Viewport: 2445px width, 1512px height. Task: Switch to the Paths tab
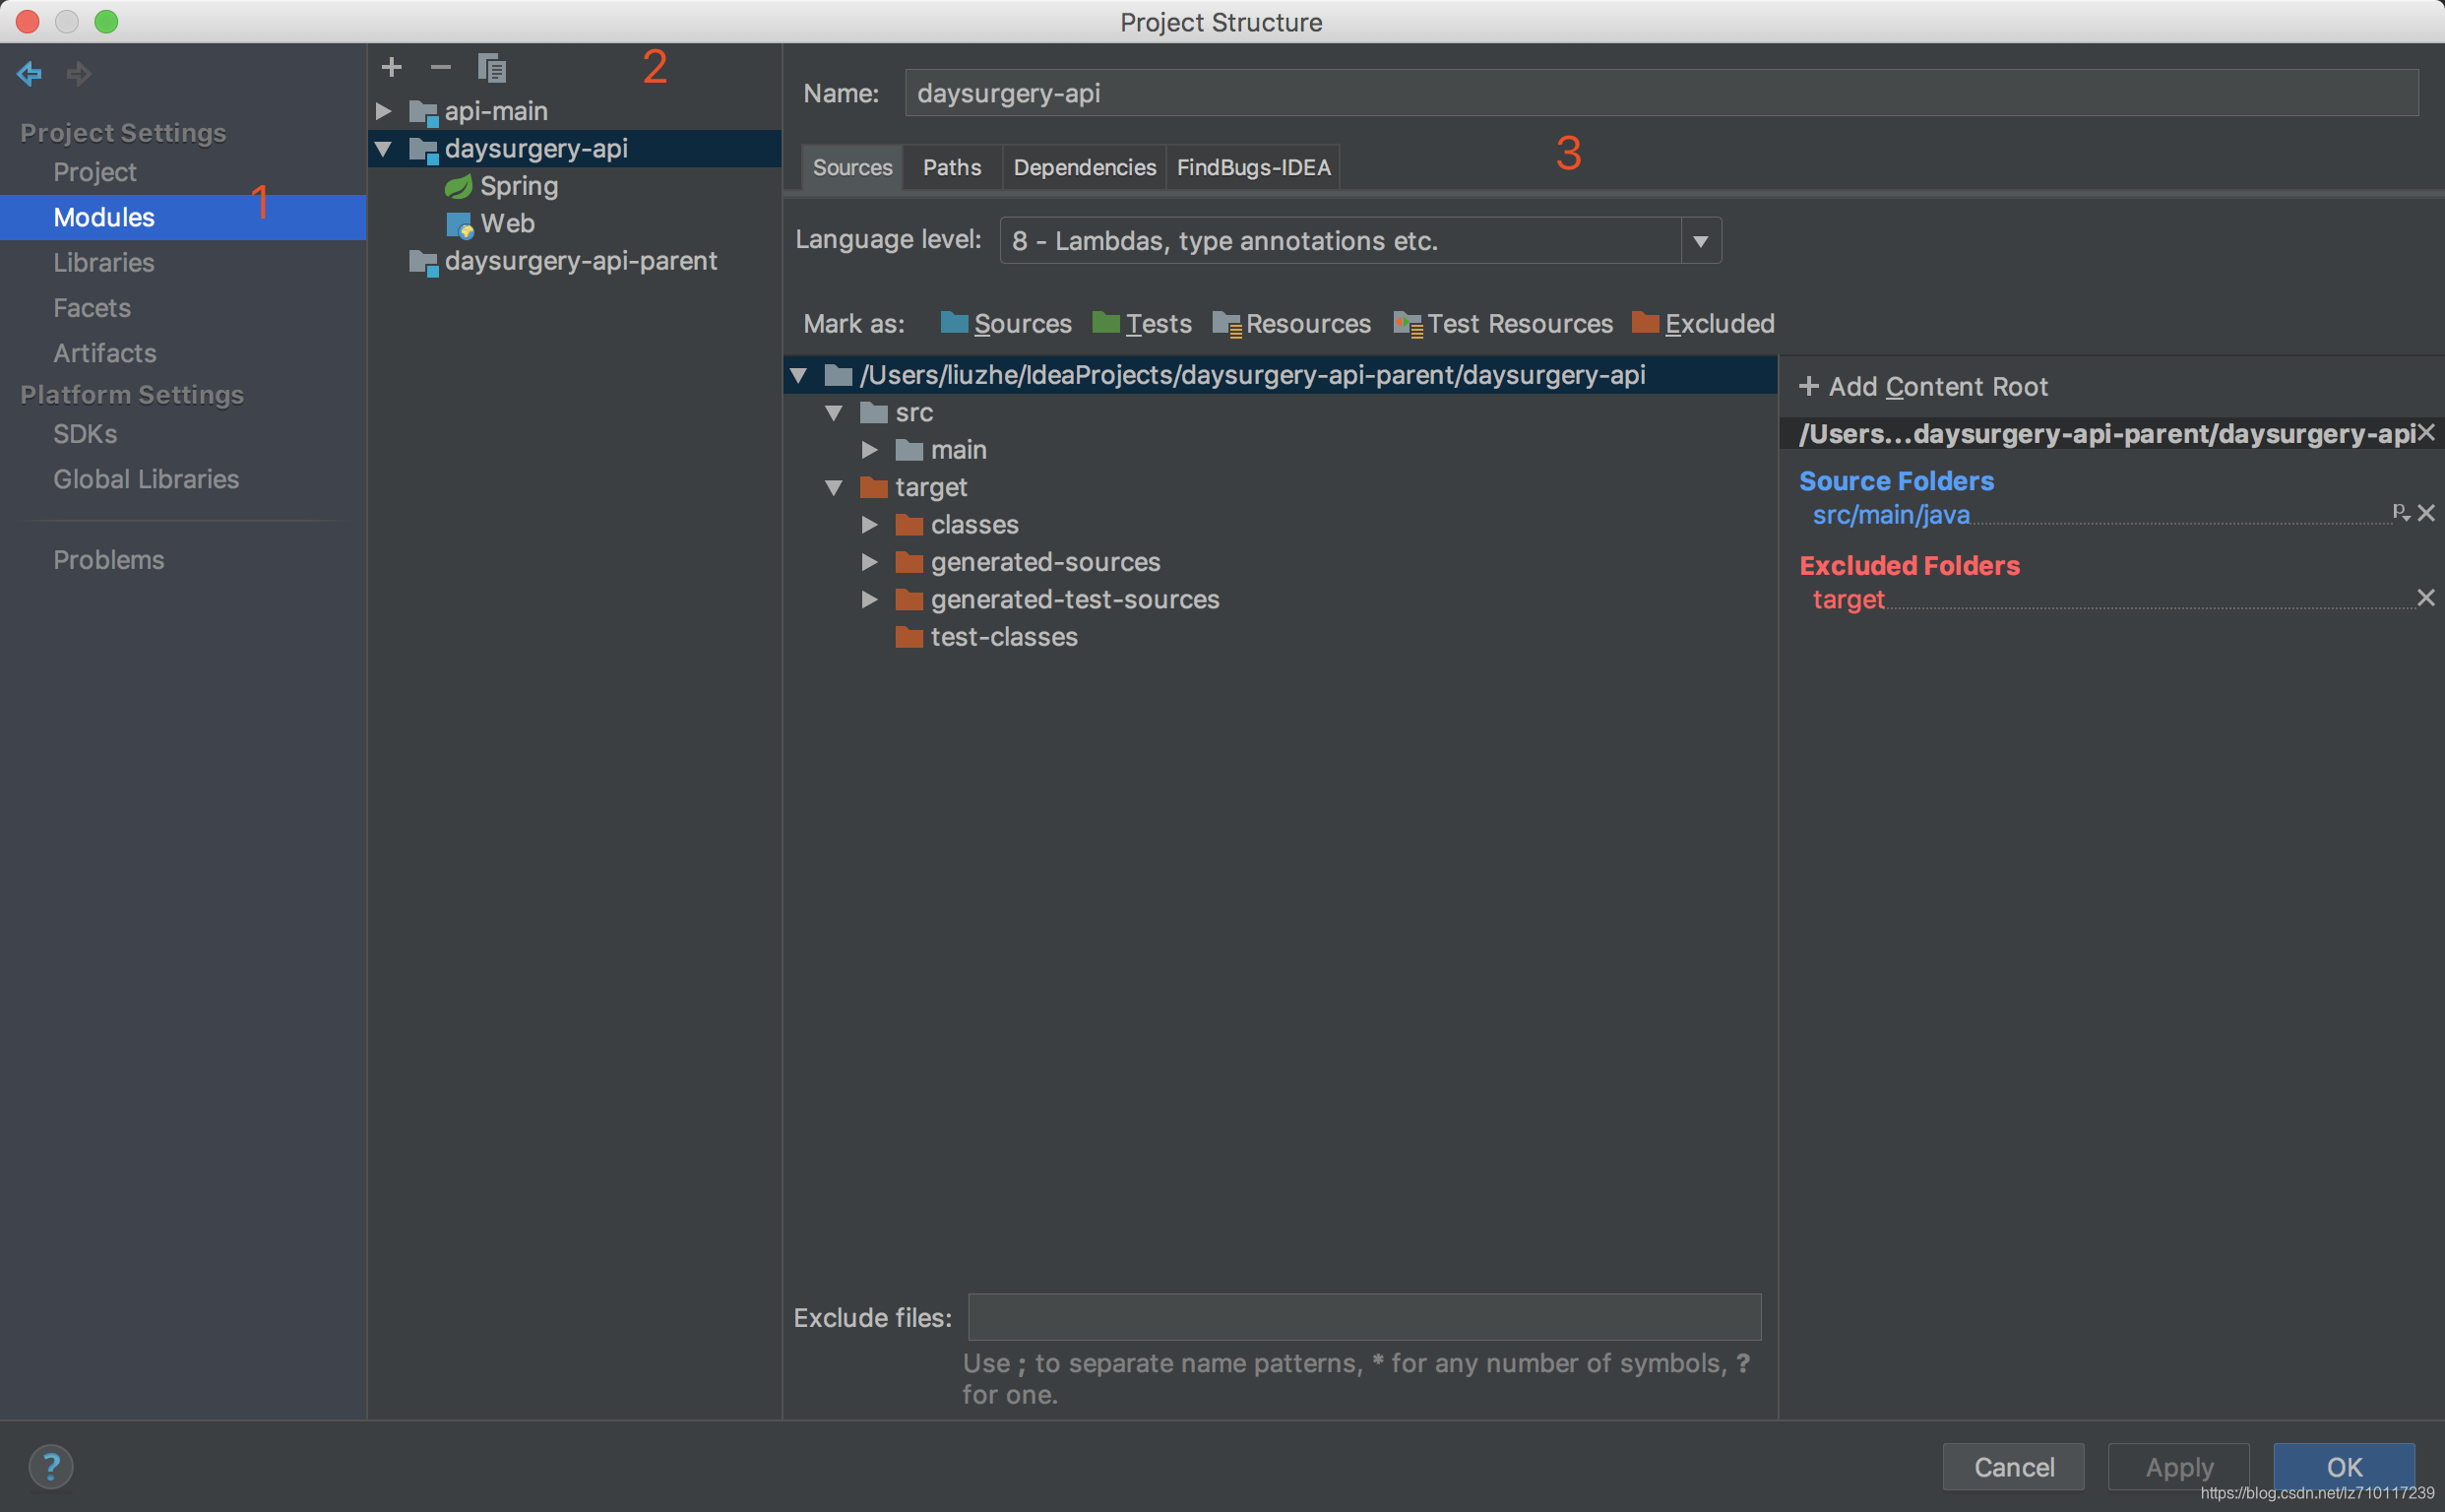[x=952, y=167]
